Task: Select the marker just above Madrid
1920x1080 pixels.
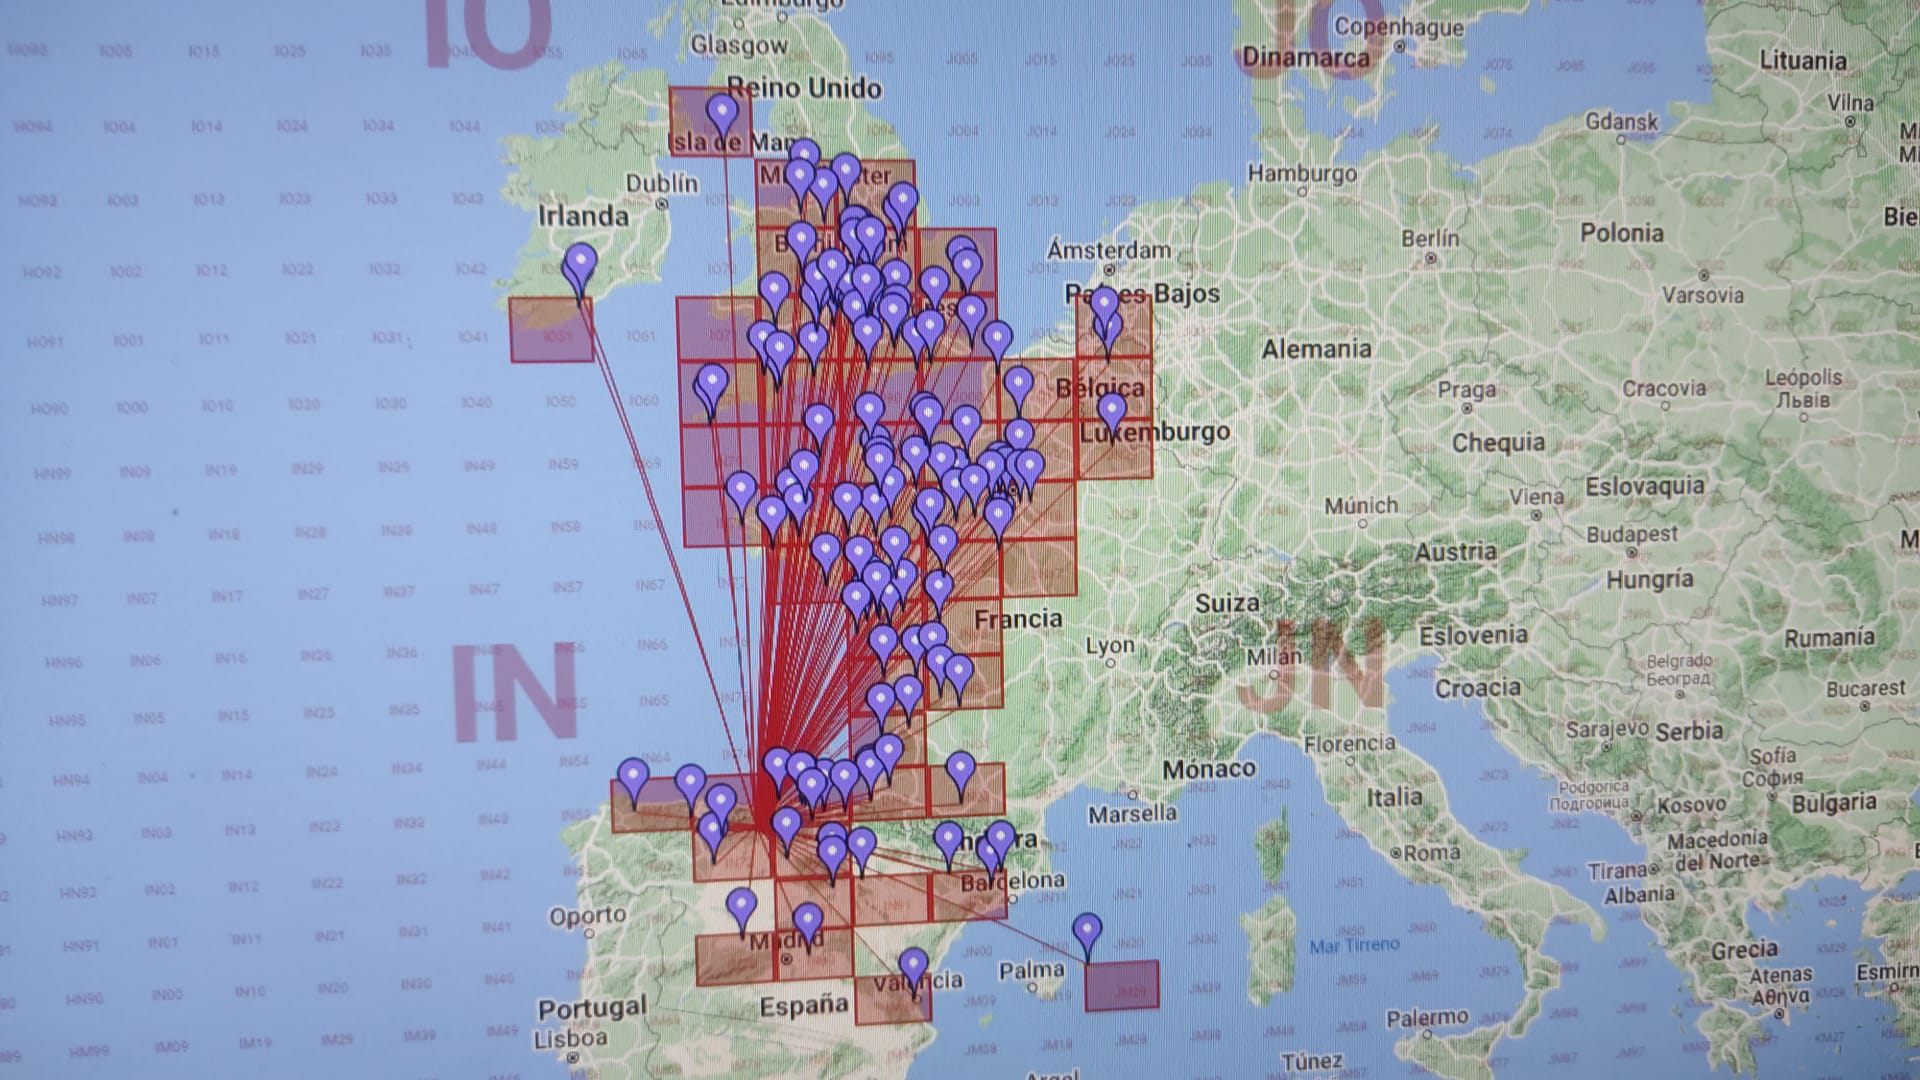Action: click(808, 926)
